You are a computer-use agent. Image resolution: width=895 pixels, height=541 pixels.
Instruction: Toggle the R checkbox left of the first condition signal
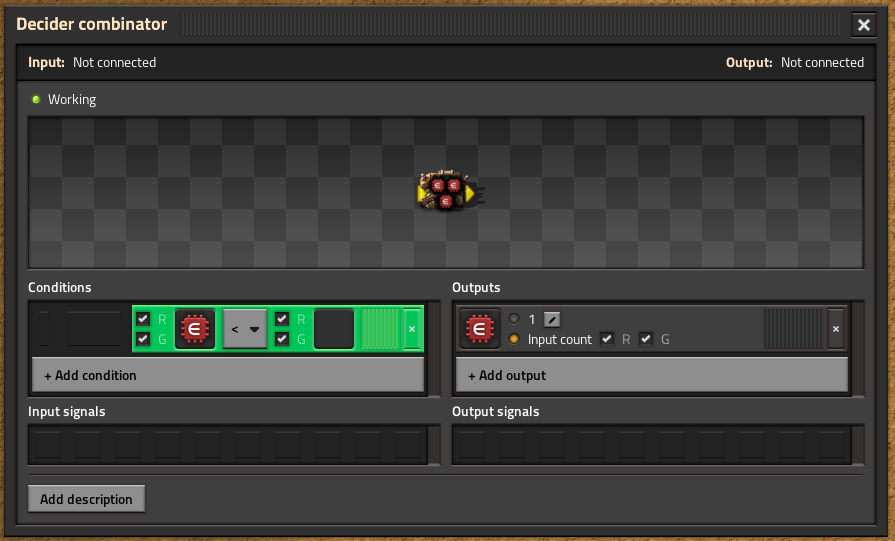(143, 319)
